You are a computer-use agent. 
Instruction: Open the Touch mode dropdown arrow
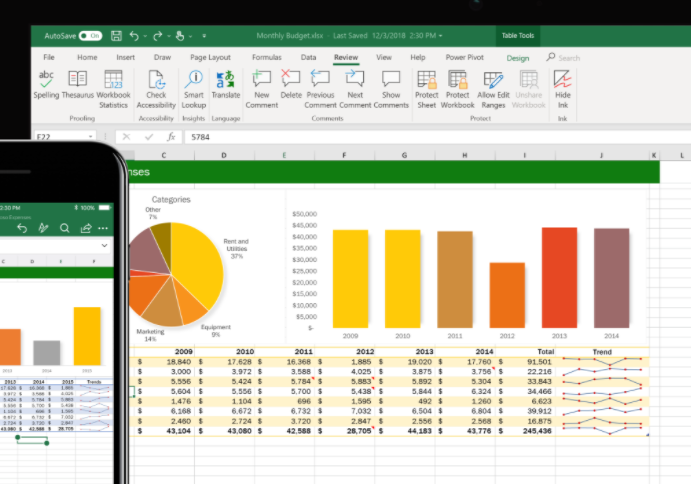(190, 36)
